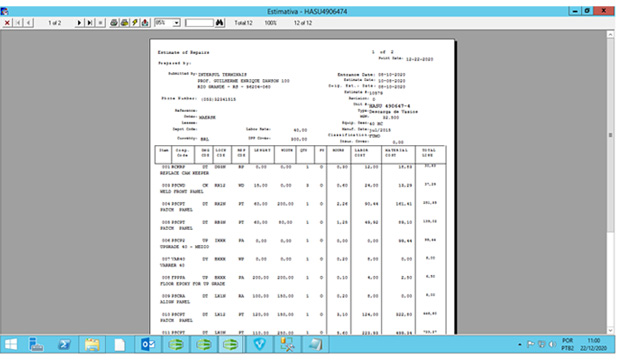Go to the first report page
The width and height of the screenshot is (622, 360).
pyautogui.click(x=18, y=23)
